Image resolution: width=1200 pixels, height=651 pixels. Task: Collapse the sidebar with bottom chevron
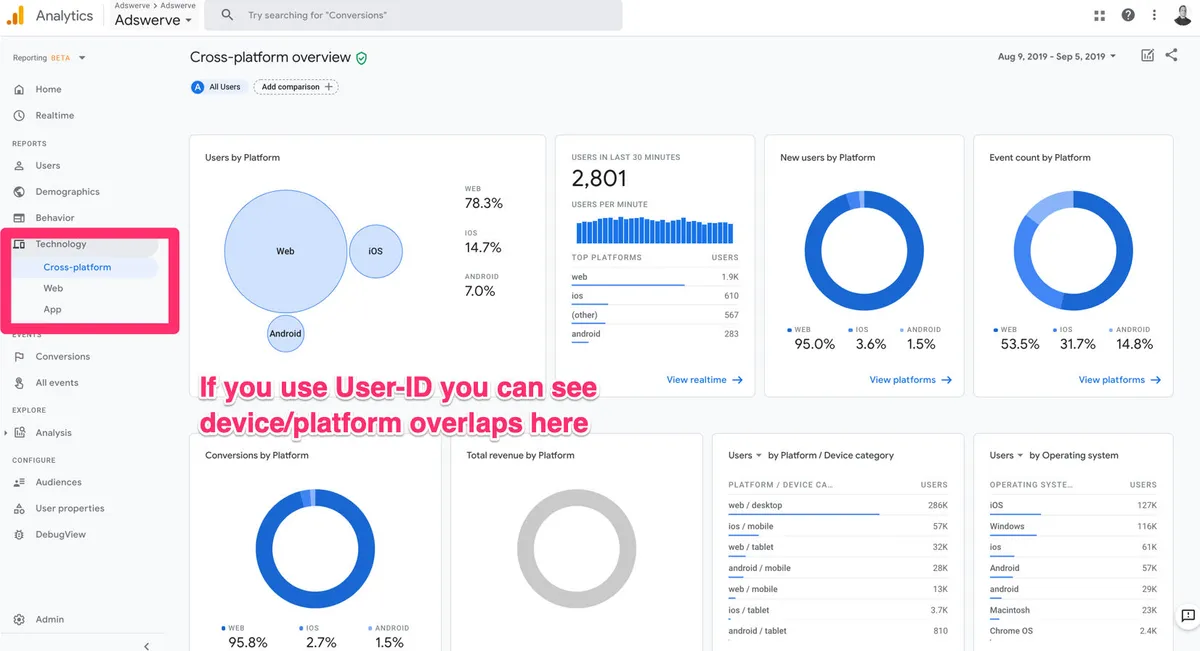coord(147,645)
